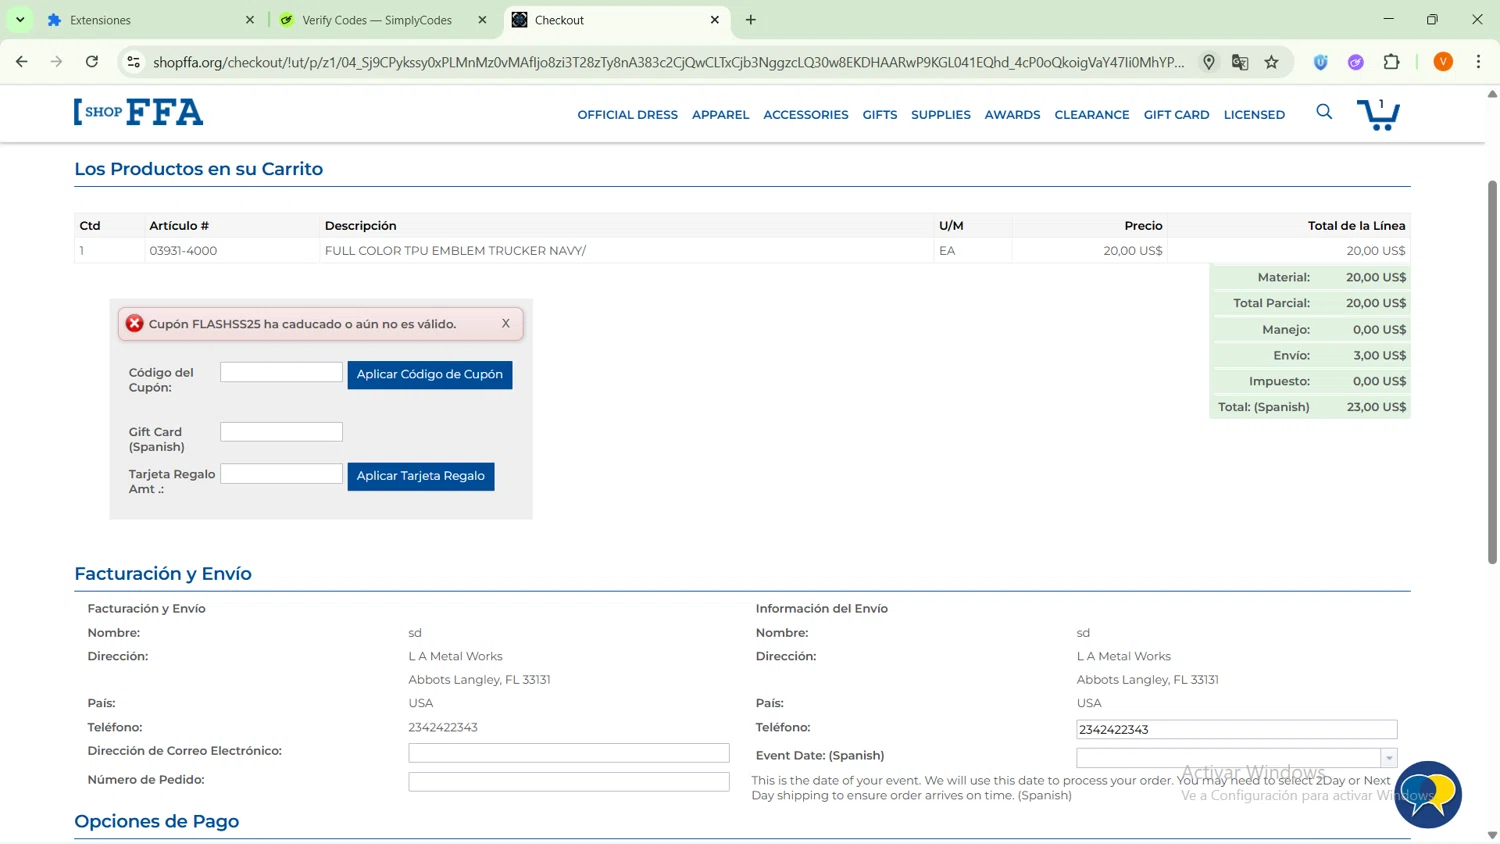
Task: Open the Chrome profile avatar V
Action: (x=1443, y=62)
